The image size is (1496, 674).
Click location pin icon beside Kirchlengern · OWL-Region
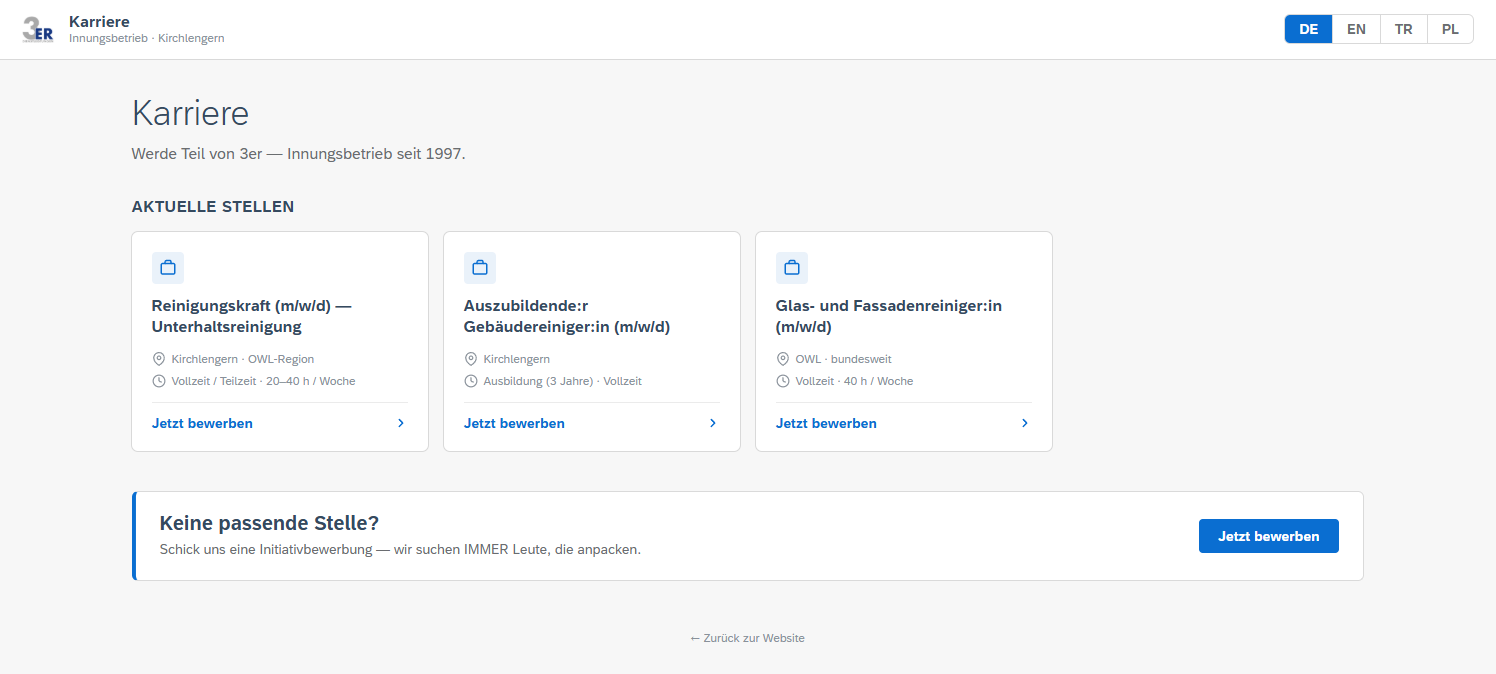coord(158,359)
